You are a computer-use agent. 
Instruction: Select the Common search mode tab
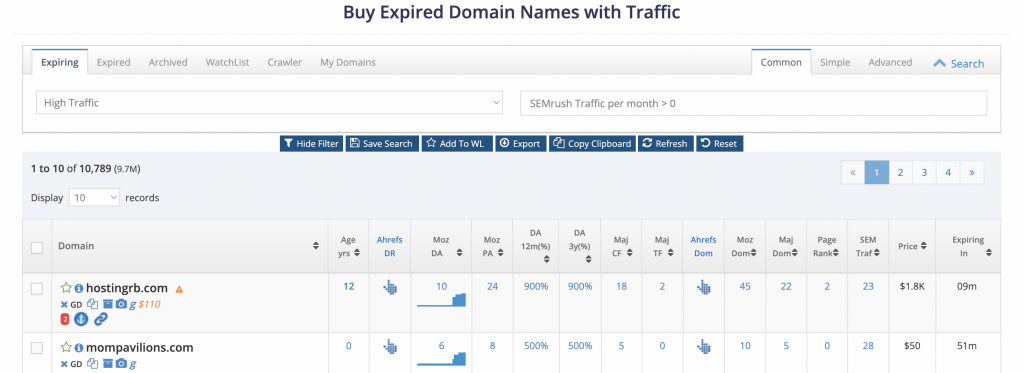(781, 62)
